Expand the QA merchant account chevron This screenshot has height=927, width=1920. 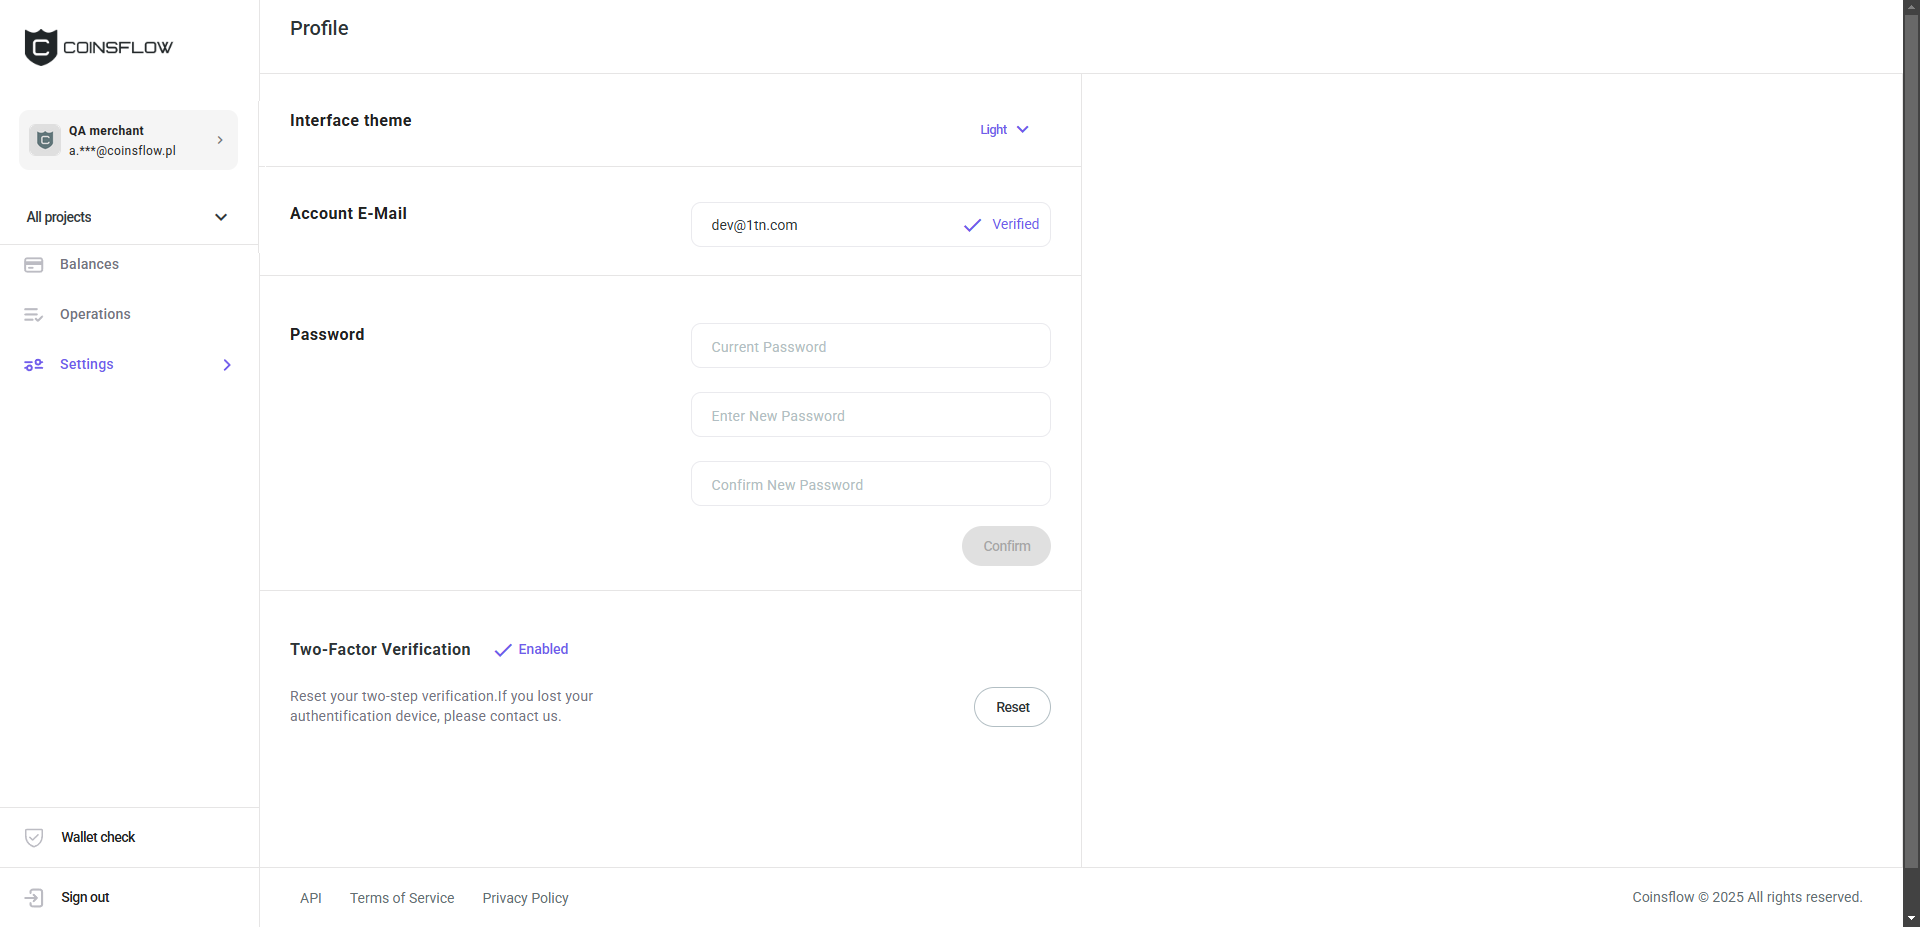coord(220,140)
